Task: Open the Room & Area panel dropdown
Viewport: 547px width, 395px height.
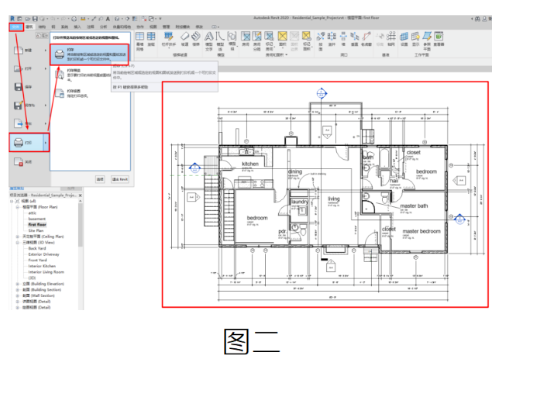Action: tap(286, 55)
